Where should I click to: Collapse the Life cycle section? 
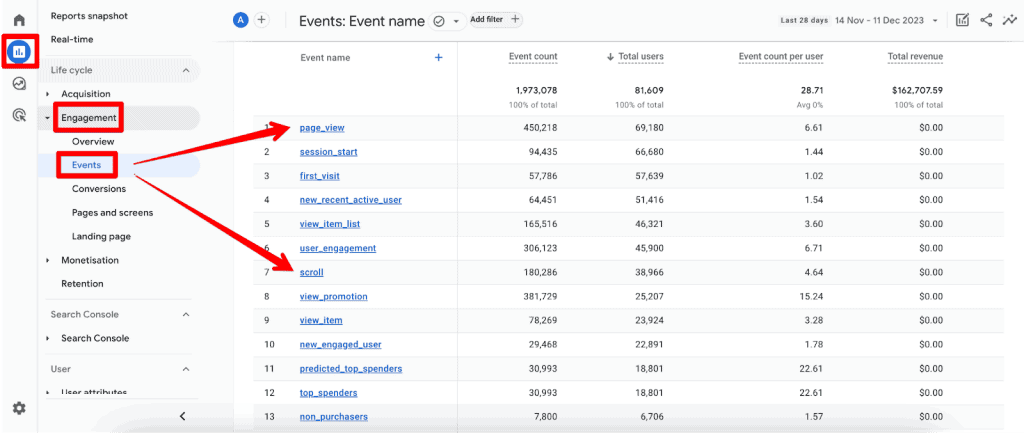coord(185,70)
